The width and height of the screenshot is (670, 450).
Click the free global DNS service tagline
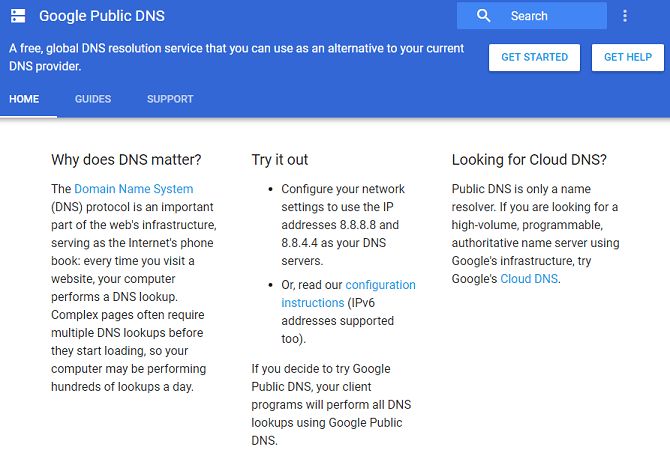coord(236,57)
